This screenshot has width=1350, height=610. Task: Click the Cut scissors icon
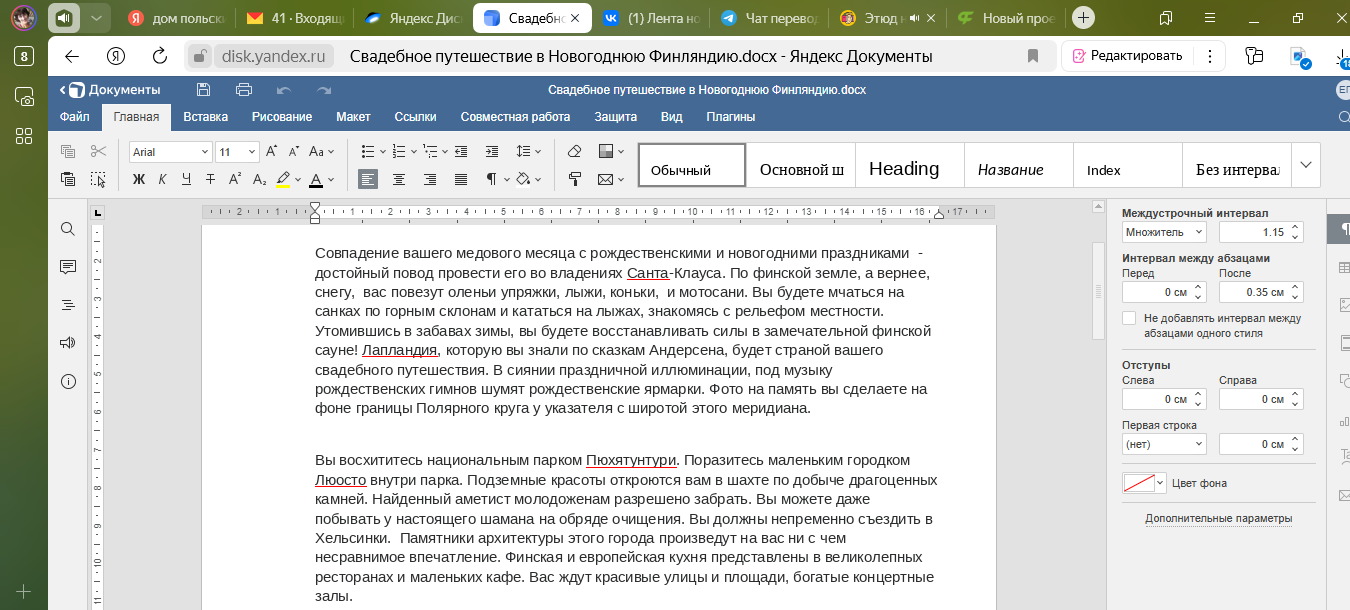pyautogui.click(x=98, y=152)
